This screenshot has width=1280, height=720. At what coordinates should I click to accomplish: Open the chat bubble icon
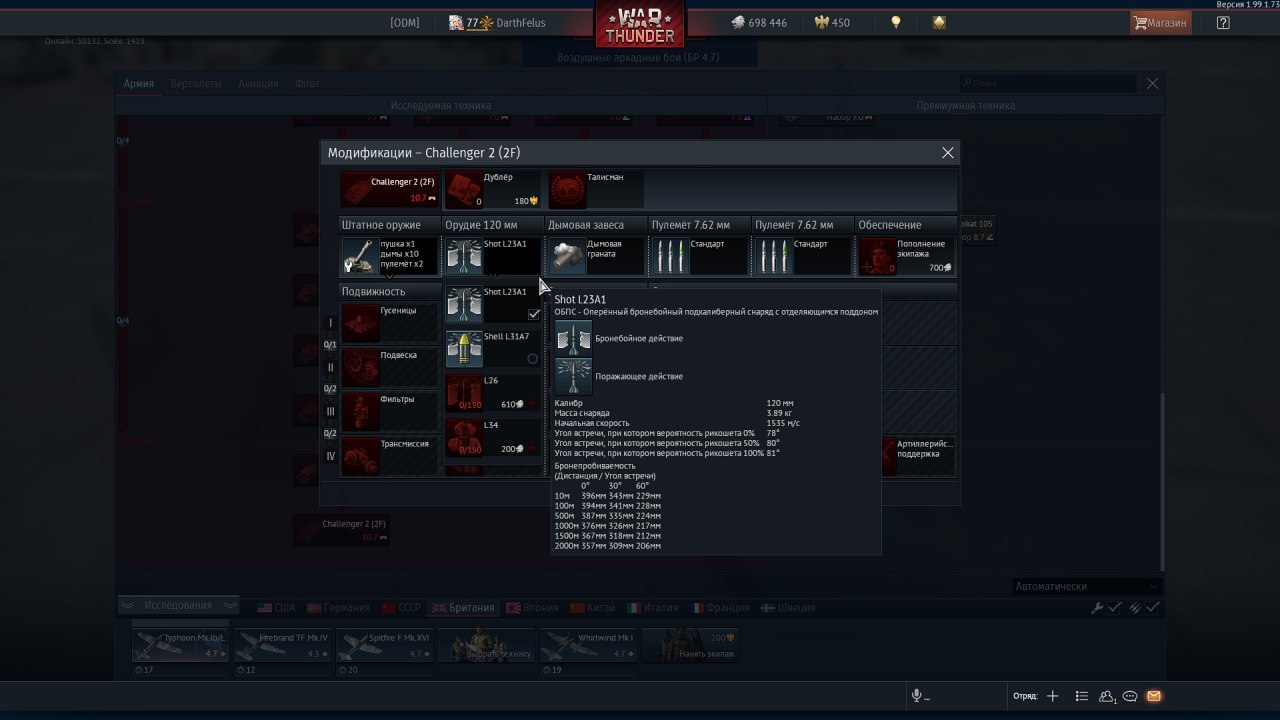1130,696
